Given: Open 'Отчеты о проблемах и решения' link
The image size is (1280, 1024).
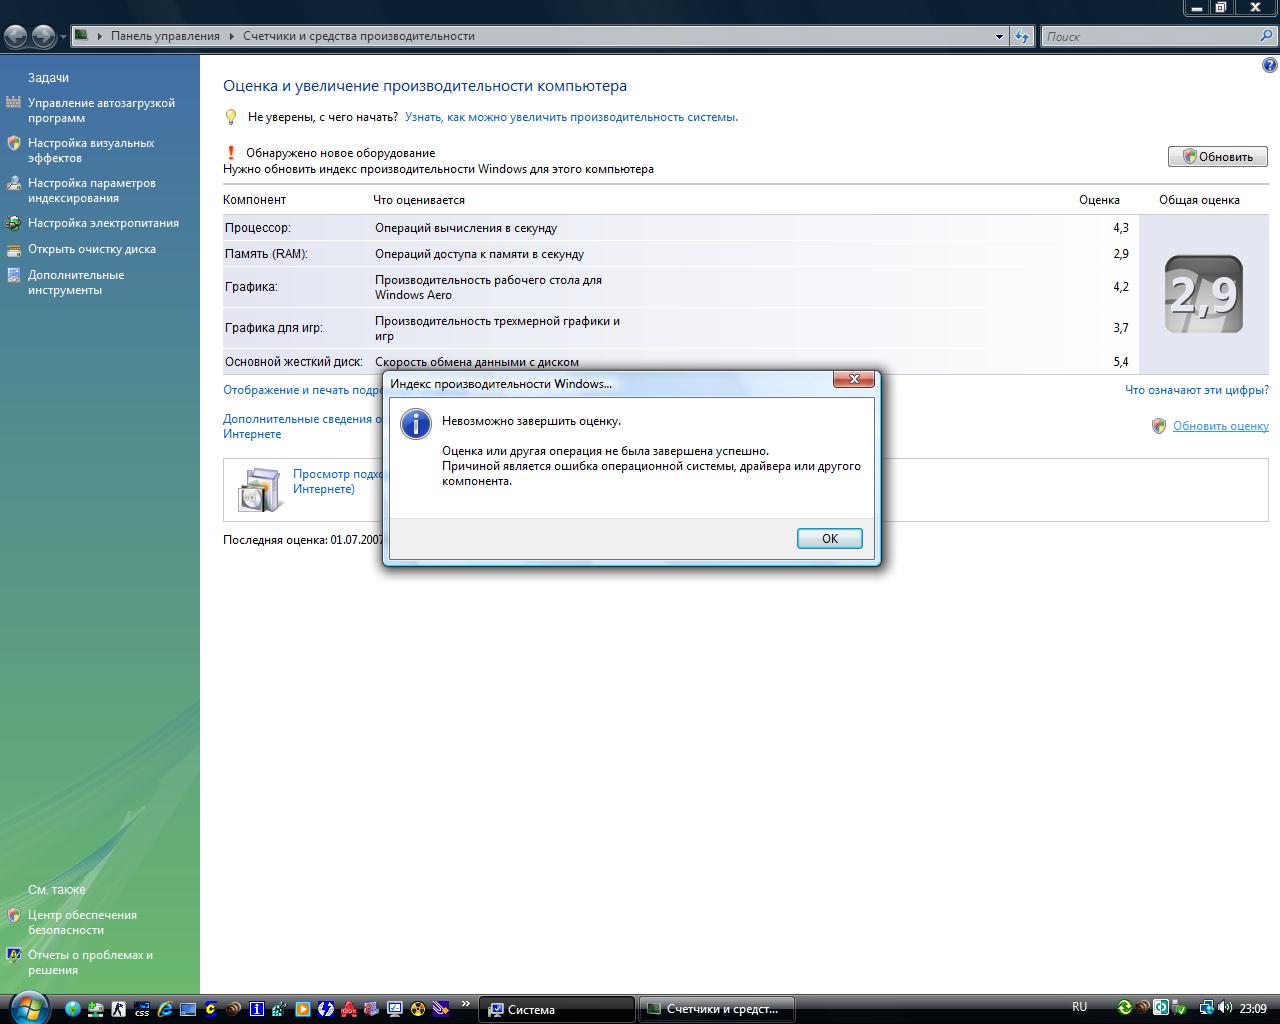Looking at the screenshot, I should [90, 962].
